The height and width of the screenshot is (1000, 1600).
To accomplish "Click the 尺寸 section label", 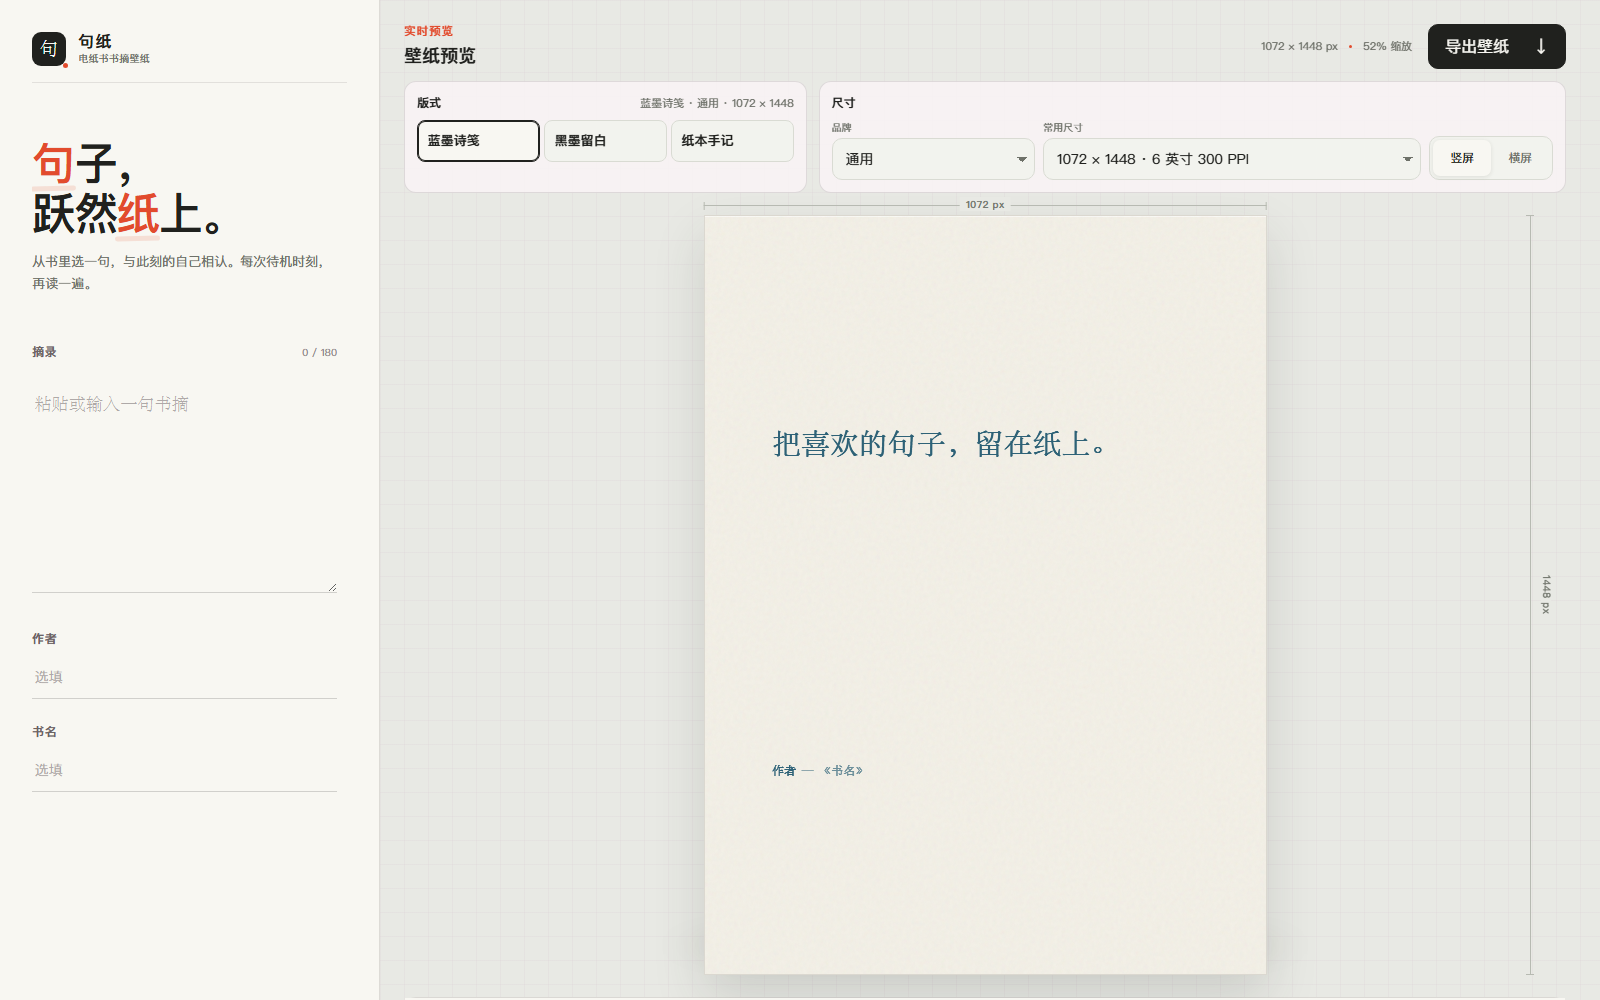I will [843, 103].
